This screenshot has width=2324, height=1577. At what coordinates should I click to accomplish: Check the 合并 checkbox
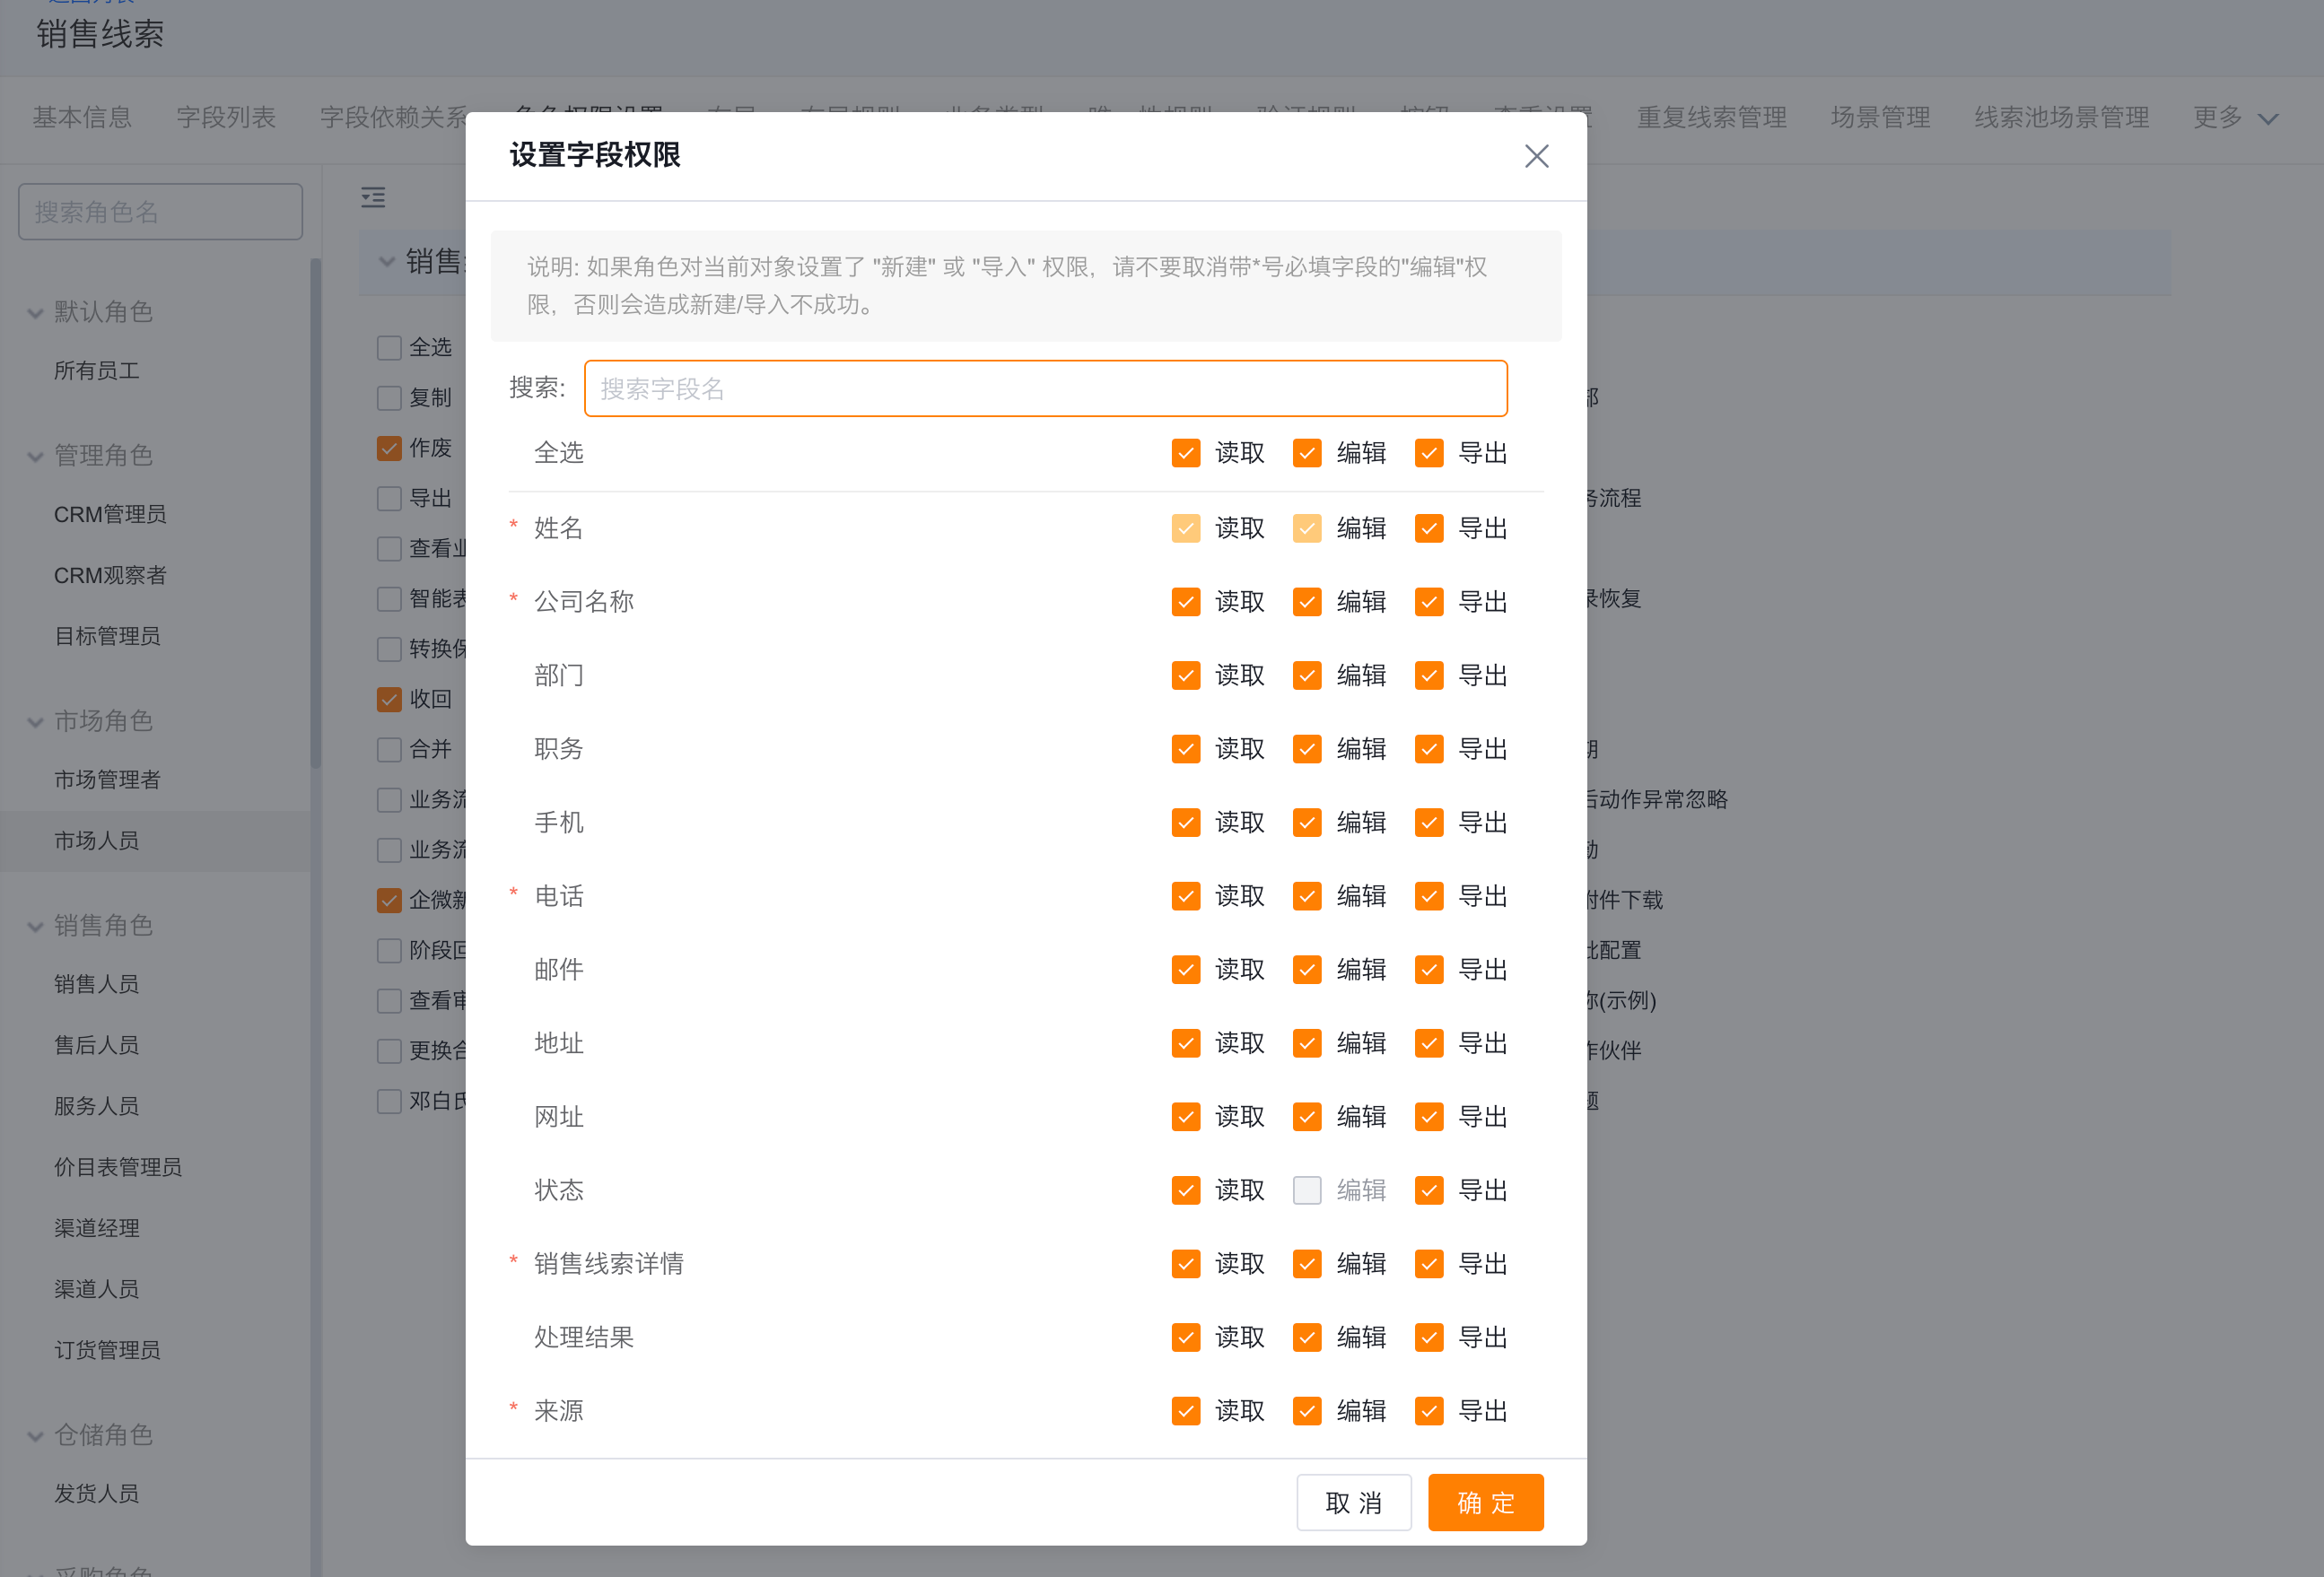389,749
